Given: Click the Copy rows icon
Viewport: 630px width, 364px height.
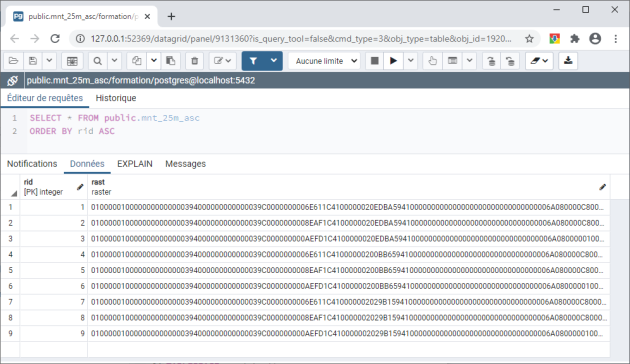Looking at the screenshot, I should coord(137,61).
